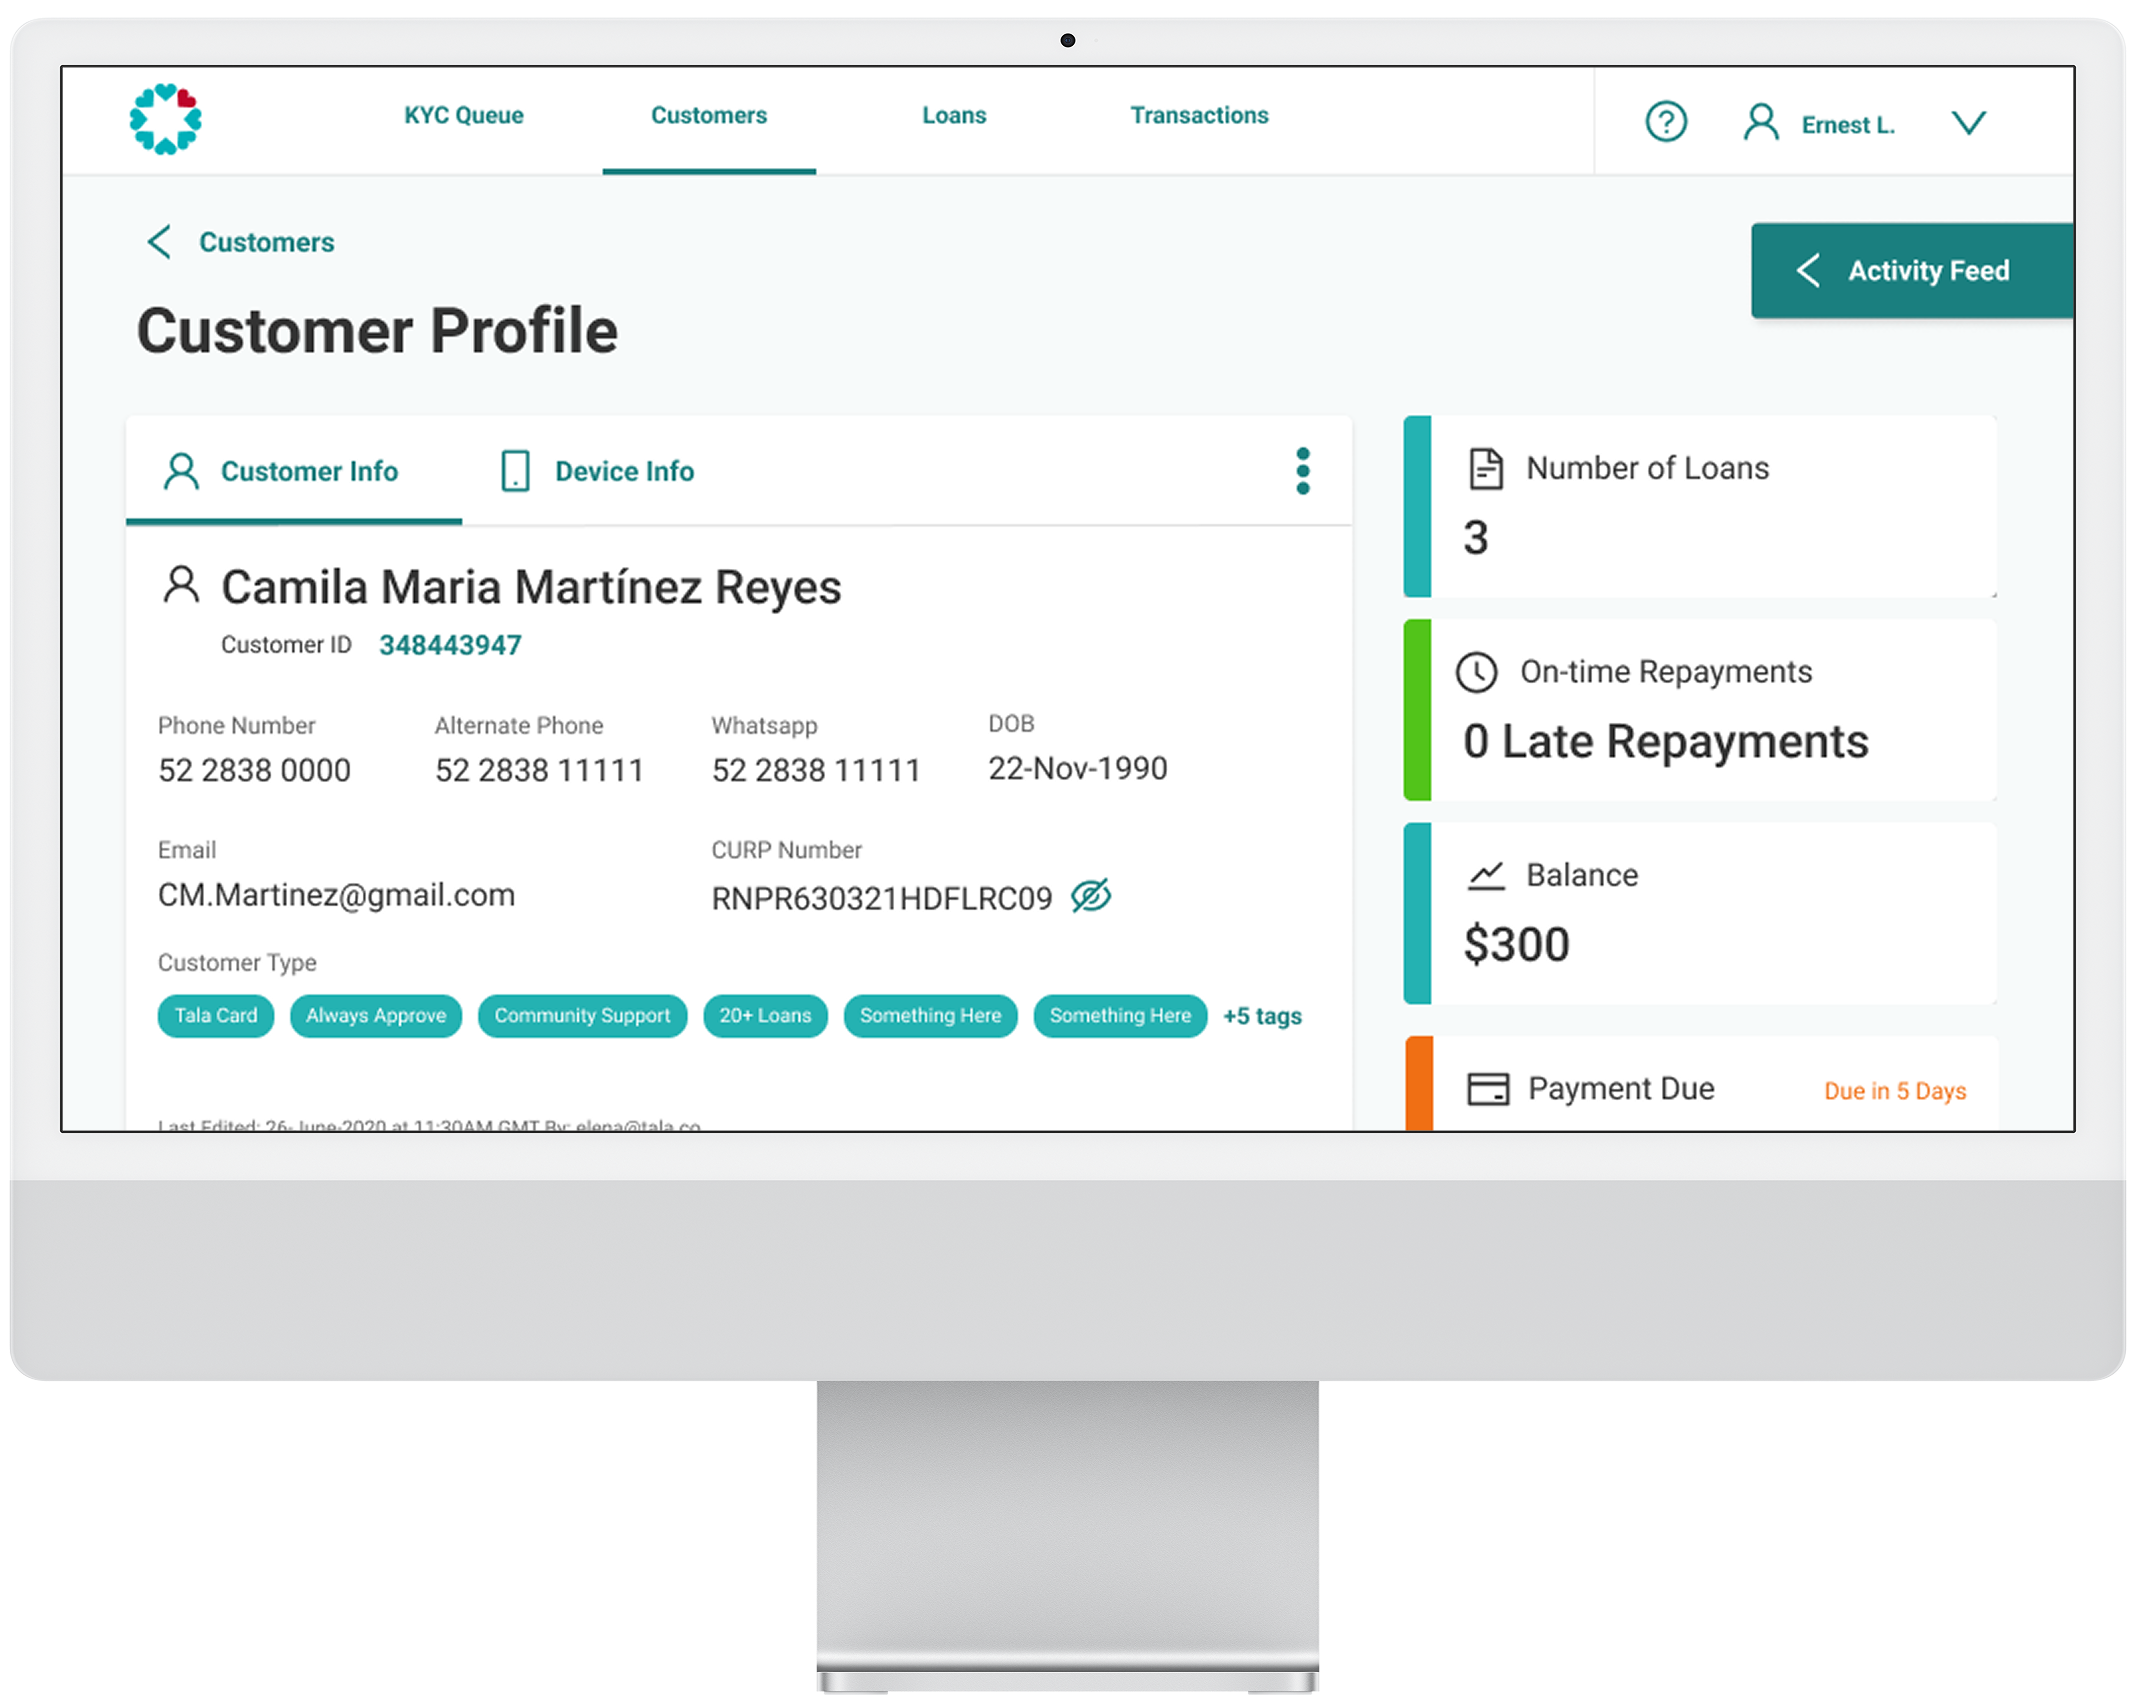Screen dimensions: 2136x1704
Task: Click the Always Approve tag chip
Action: click(376, 1016)
